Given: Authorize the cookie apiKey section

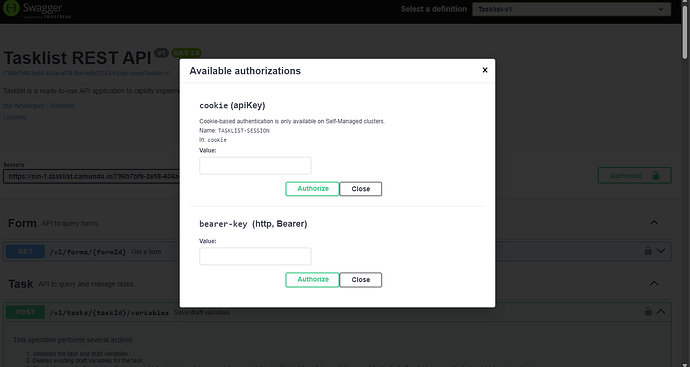Looking at the screenshot, I should pos(312,189).
